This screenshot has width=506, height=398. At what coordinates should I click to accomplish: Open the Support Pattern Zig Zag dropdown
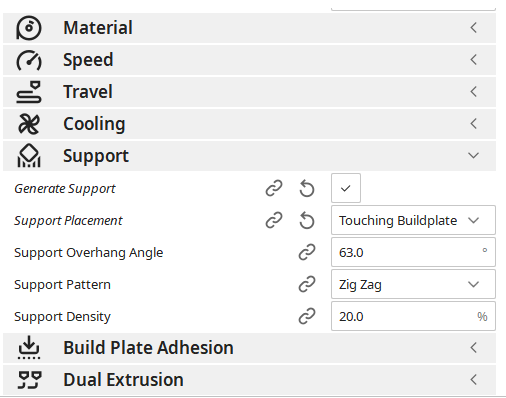[x=413, y=284]
